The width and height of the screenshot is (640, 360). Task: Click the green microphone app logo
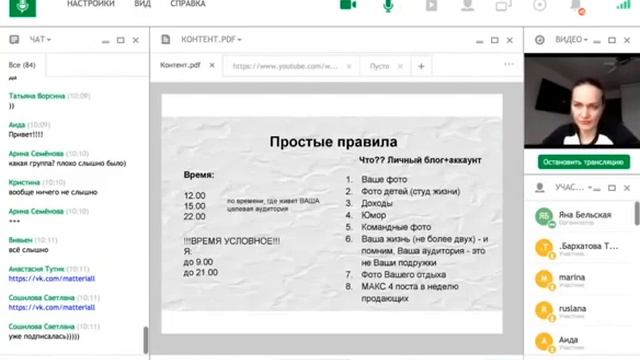22,7
